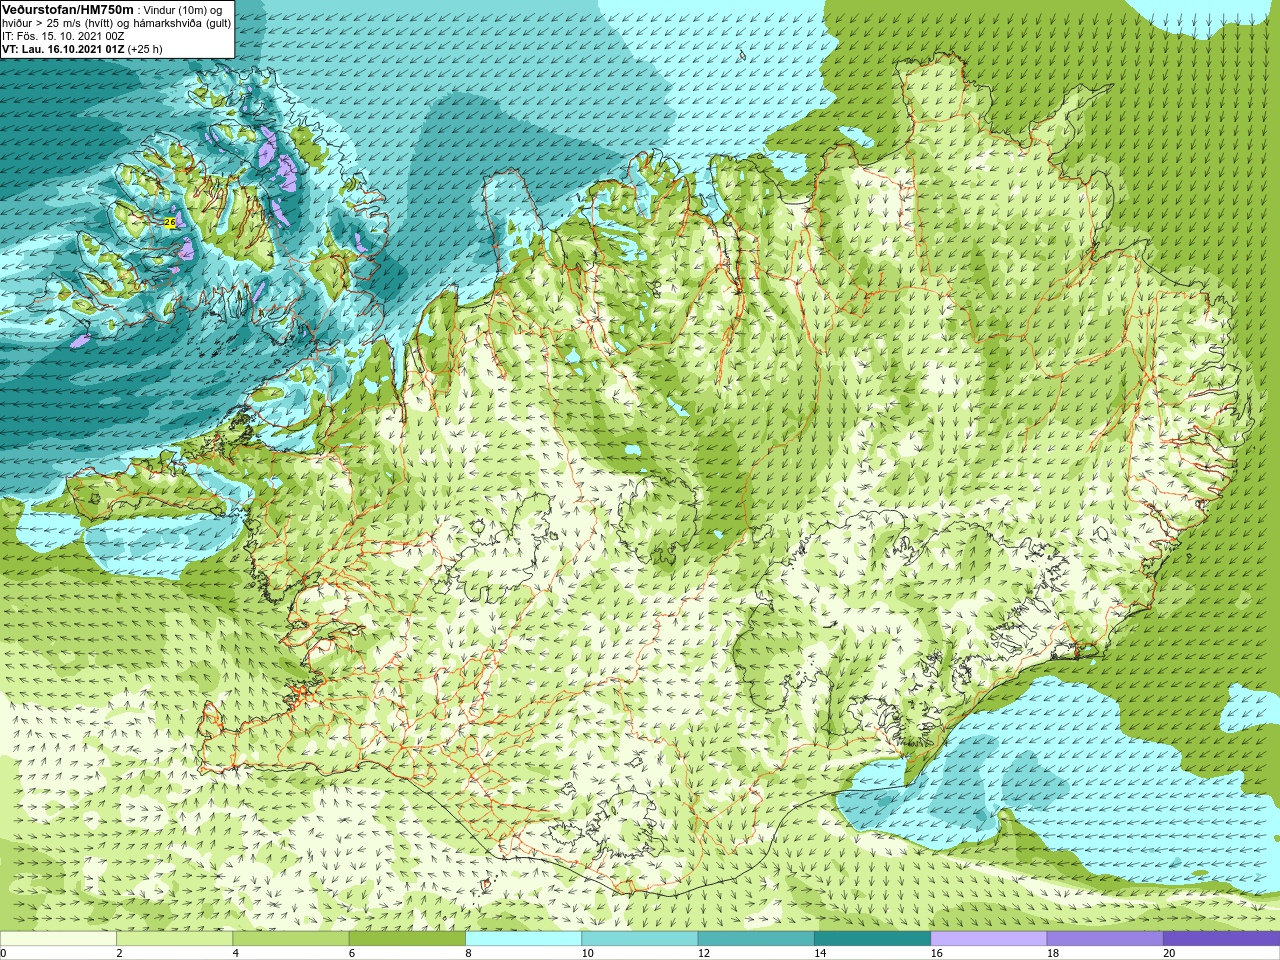
Task: Click the legend scale label 12
Action: [704, 953]
